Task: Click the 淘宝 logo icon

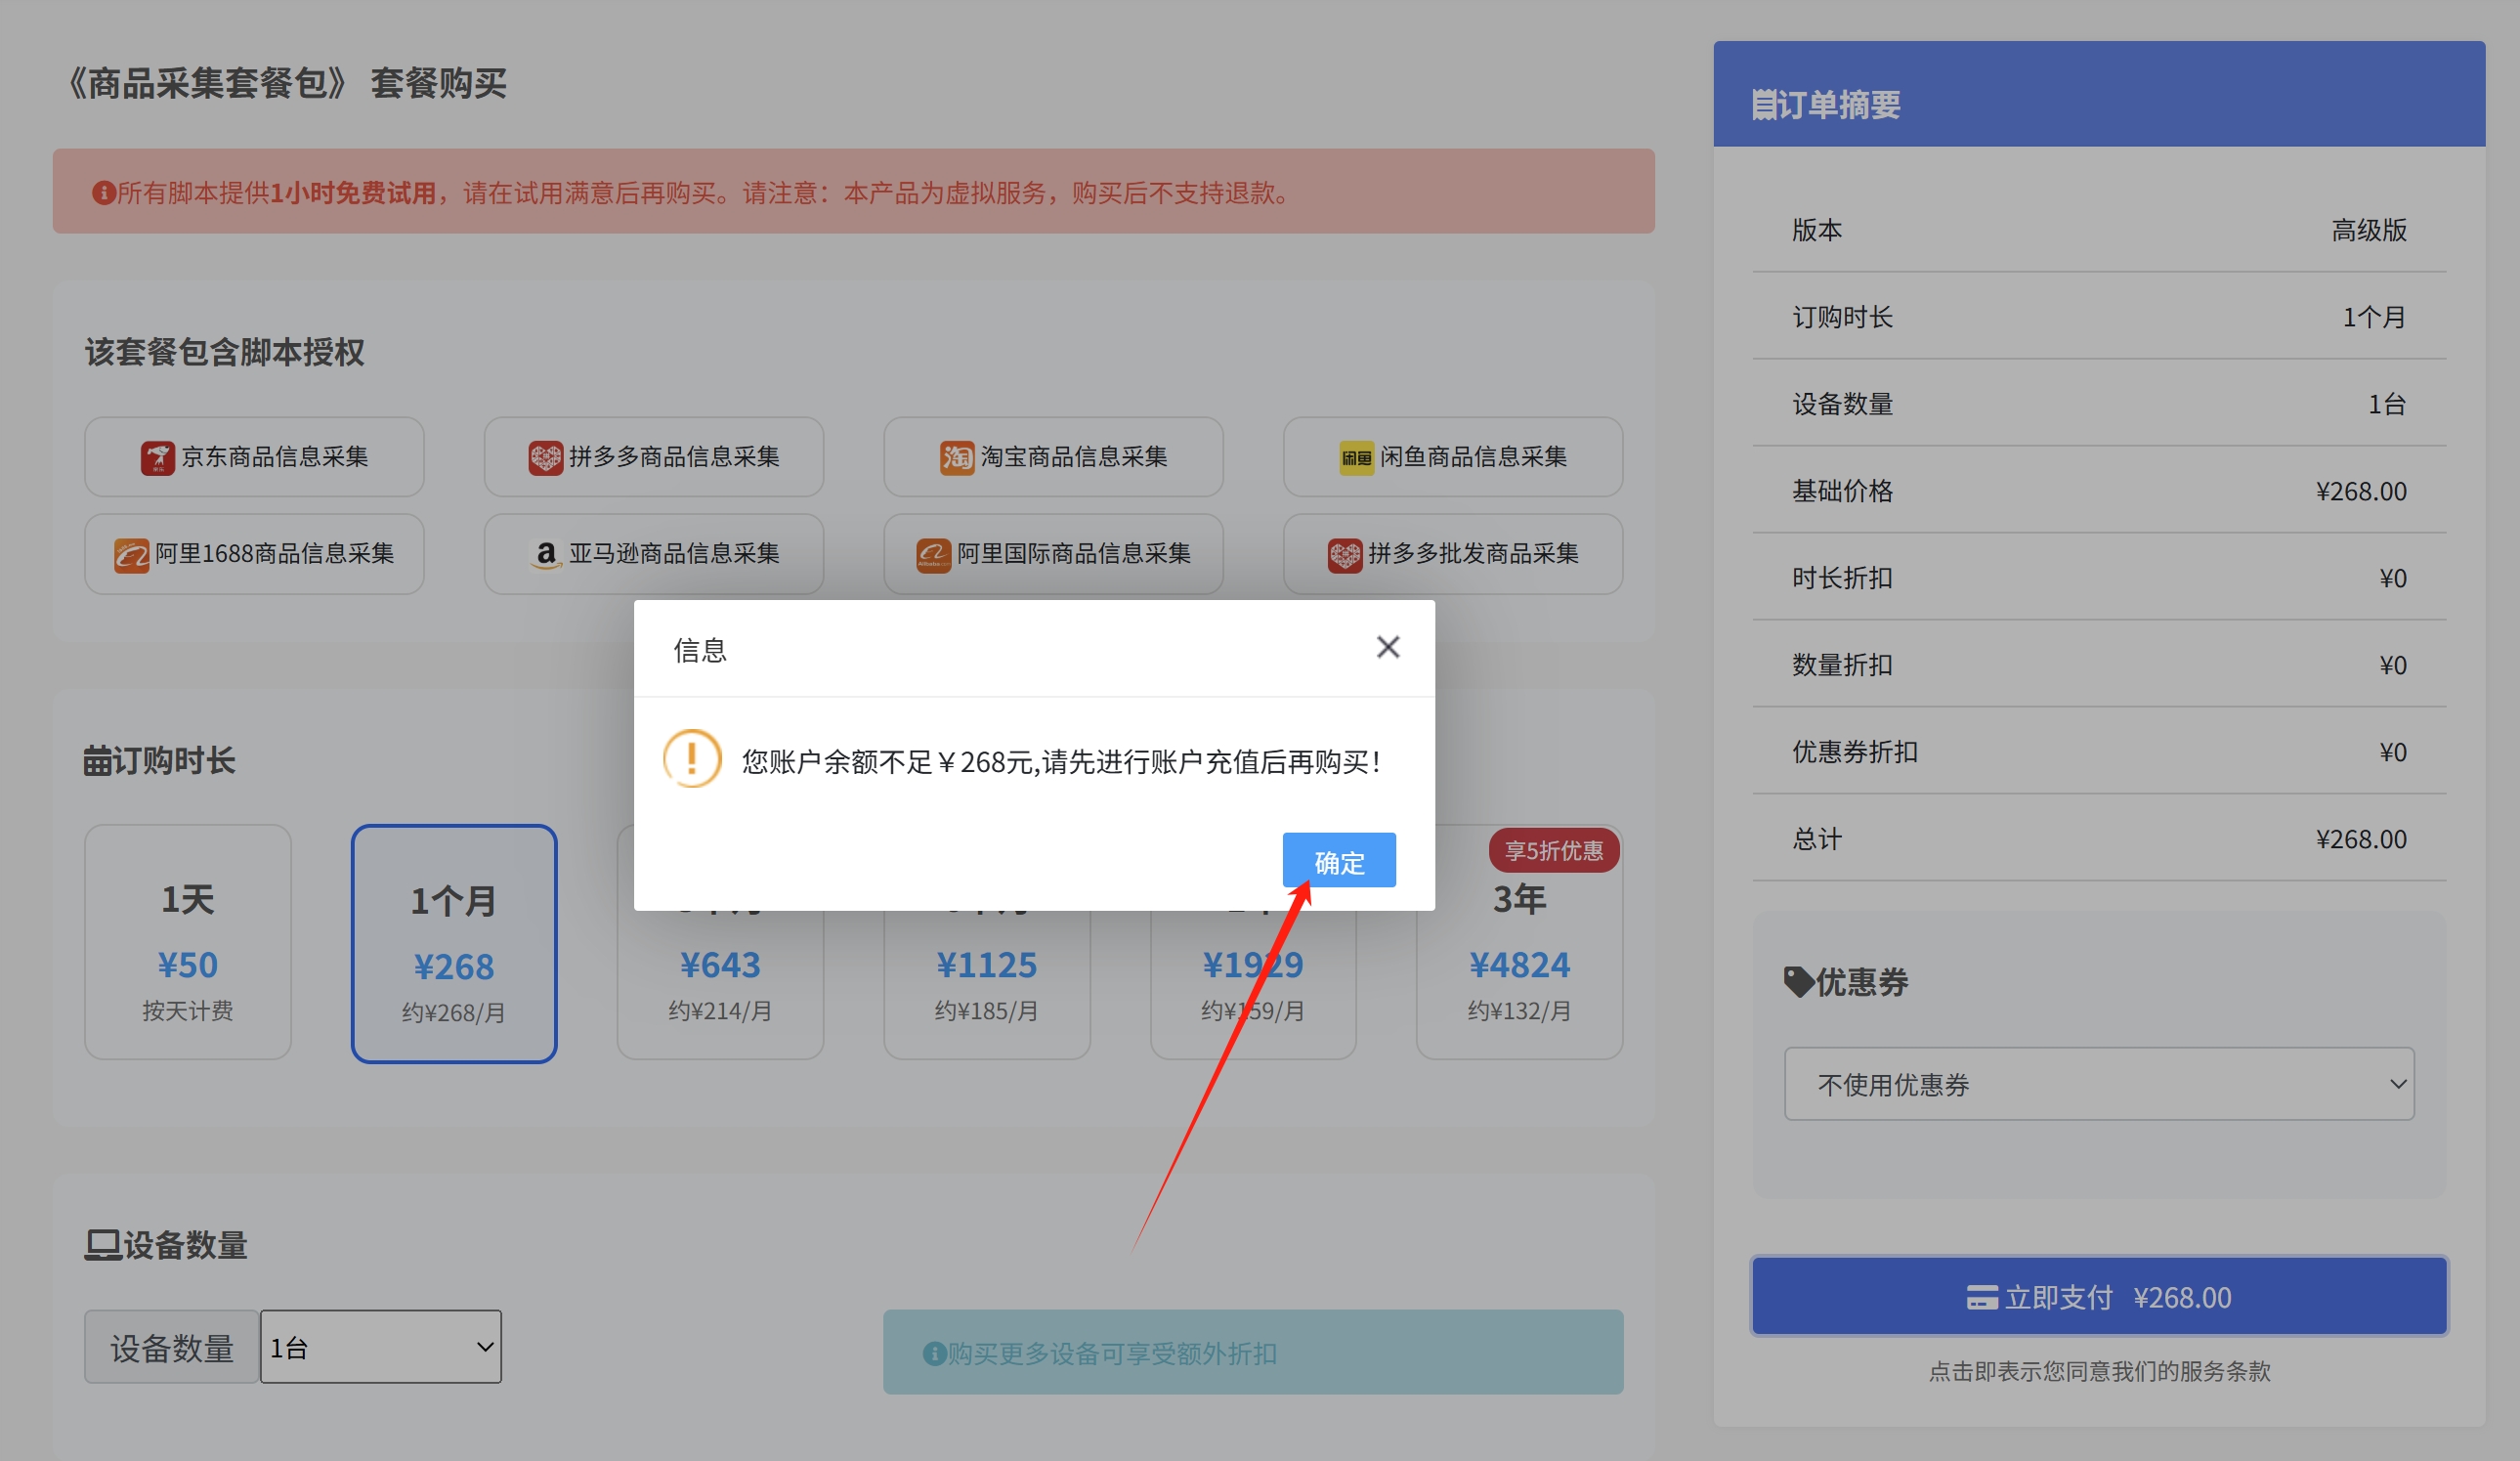Action: [957, 458]
